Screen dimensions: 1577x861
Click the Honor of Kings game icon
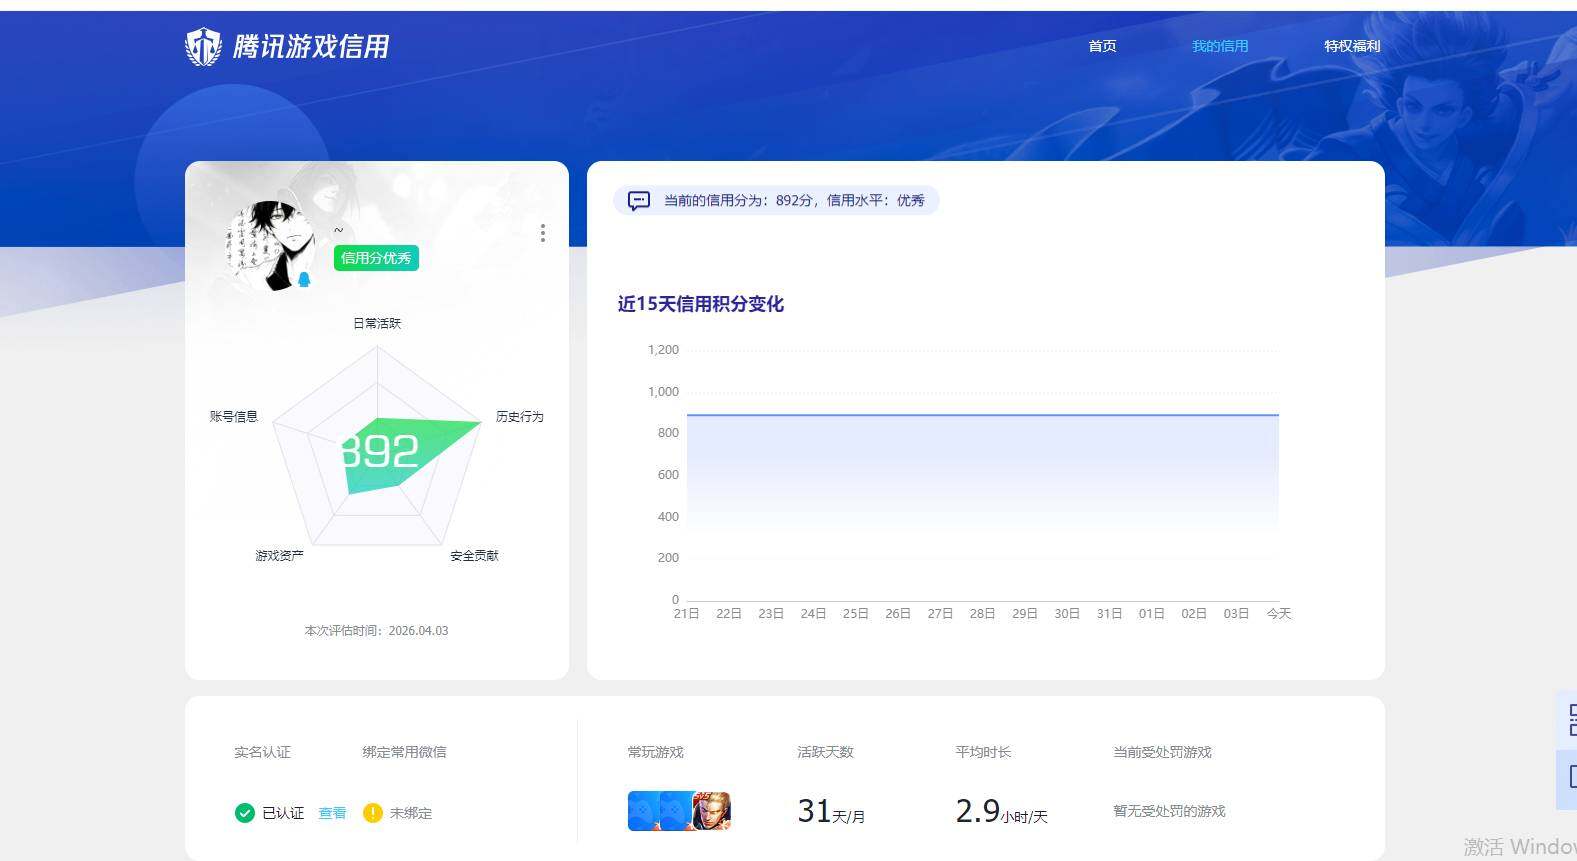click(x=712, y=811)
